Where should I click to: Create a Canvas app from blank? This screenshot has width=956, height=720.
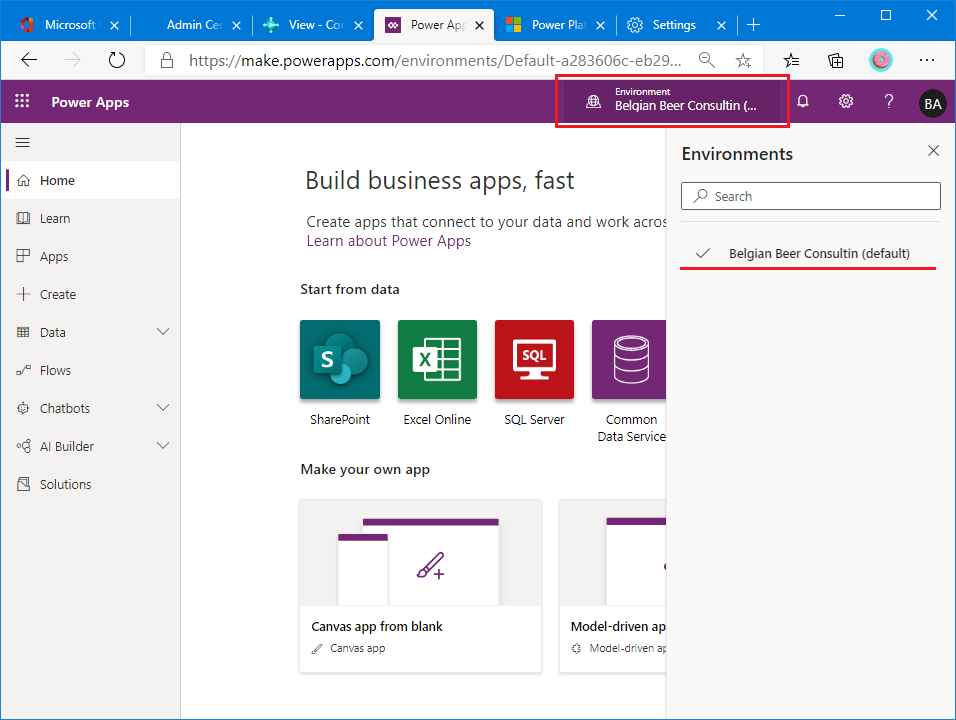(x=420, y=586)
